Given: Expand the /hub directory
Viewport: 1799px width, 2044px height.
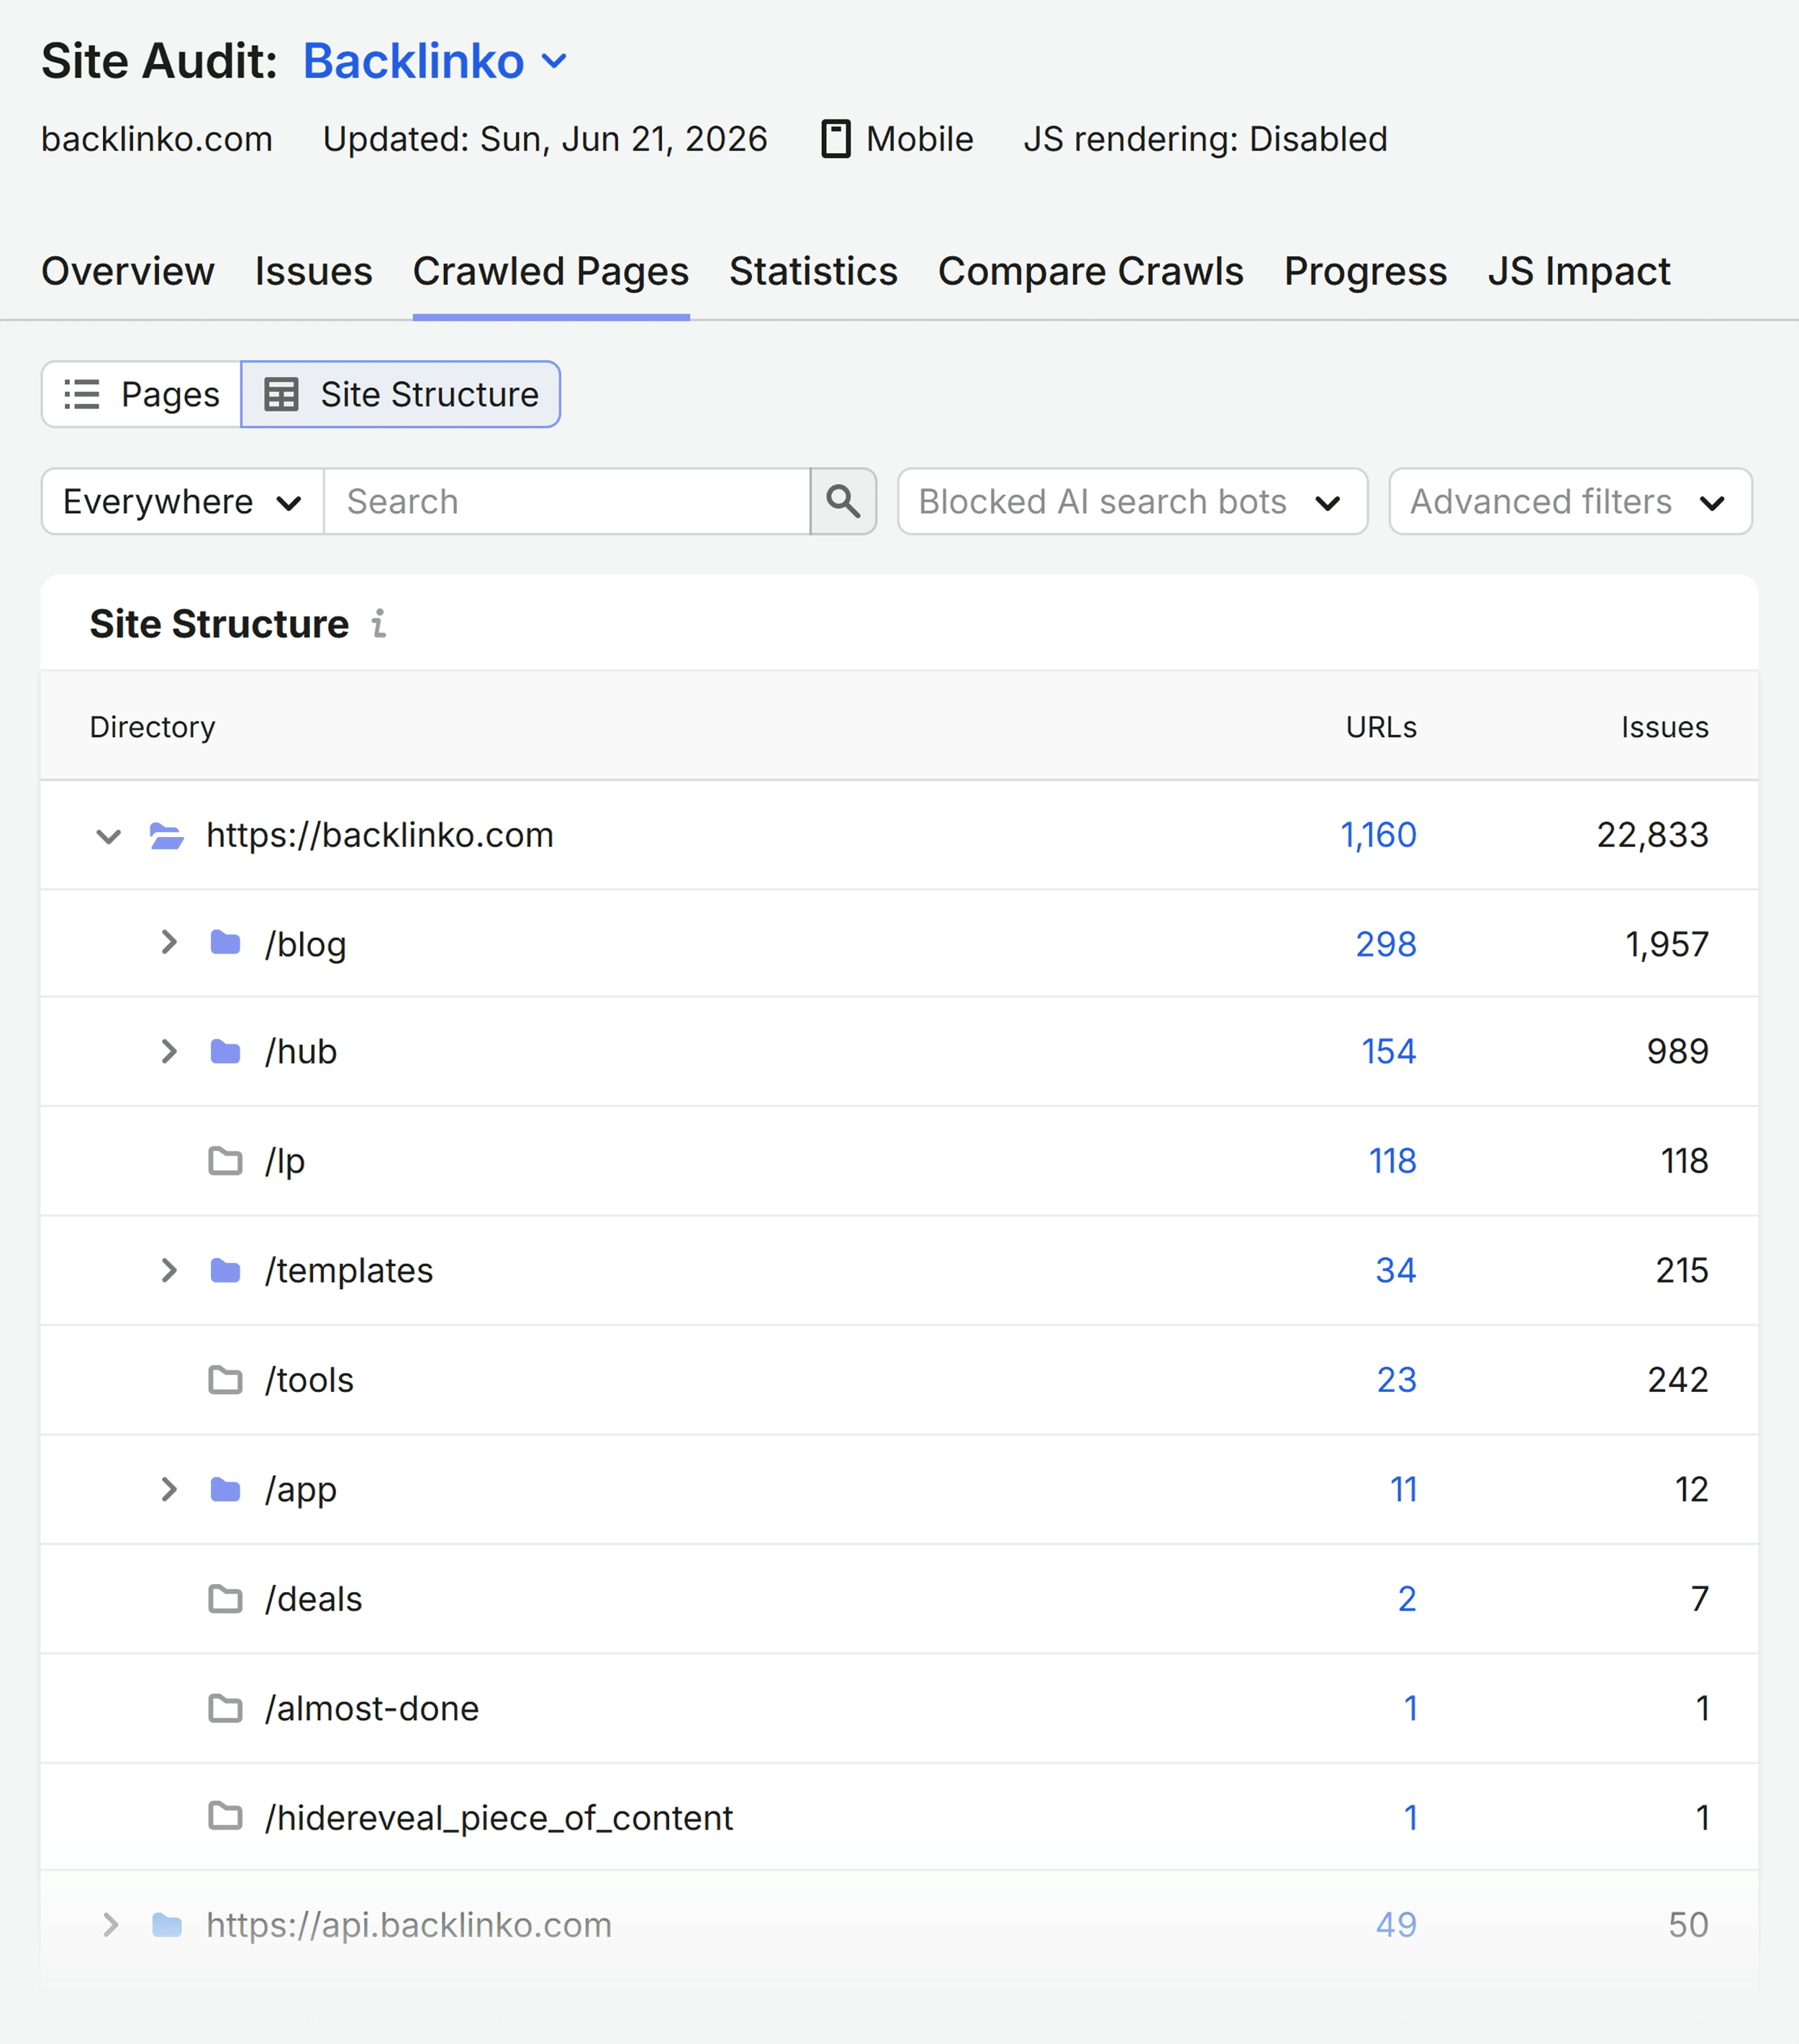Looking at the screenshot, I should coord(169,1051).
